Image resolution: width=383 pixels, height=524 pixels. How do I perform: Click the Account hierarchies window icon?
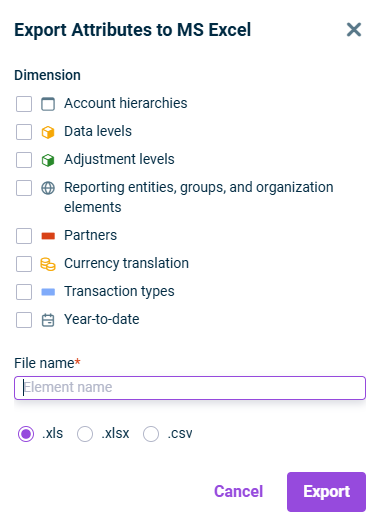coord(48,104)
